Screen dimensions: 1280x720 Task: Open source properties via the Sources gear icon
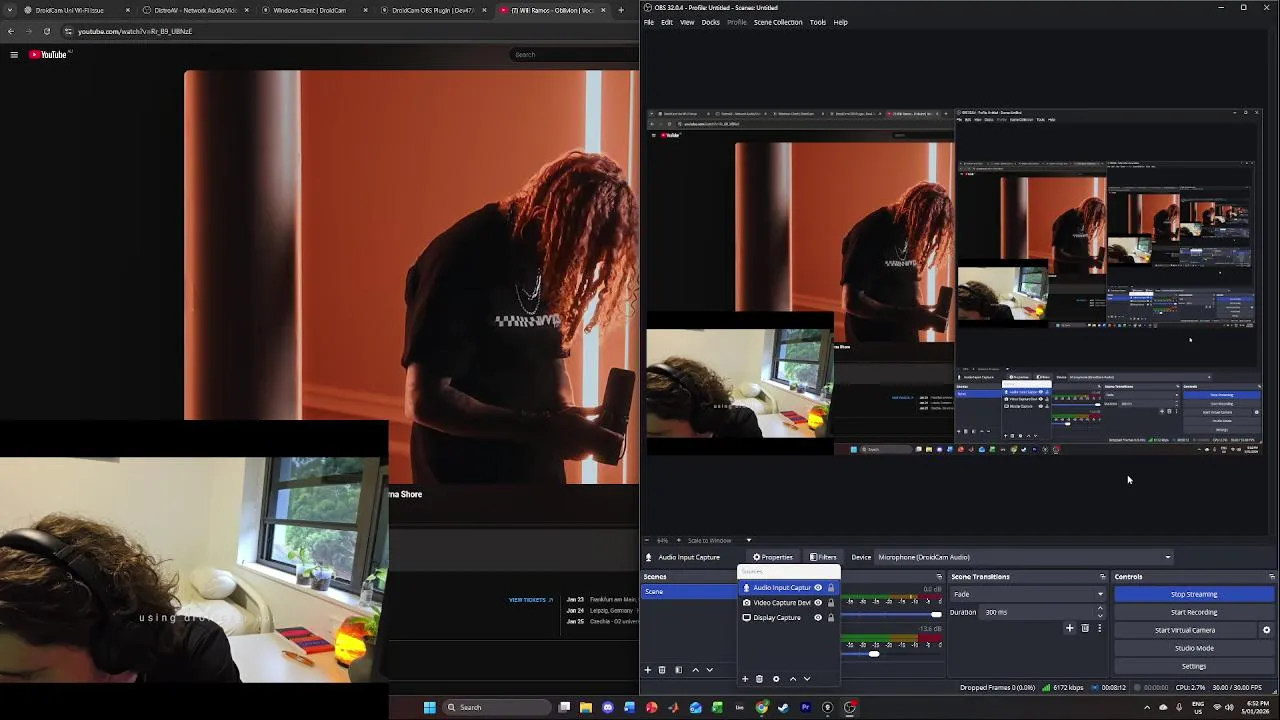[x=775, y=679]
